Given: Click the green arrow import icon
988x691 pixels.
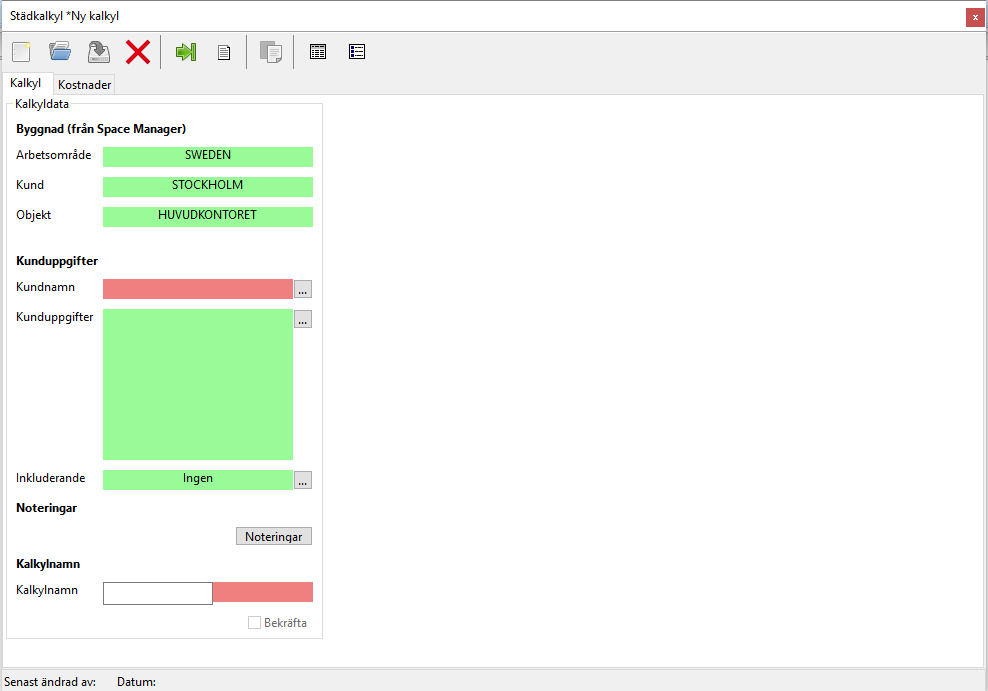Looking at the screenshot, I should tap(186, 52).
